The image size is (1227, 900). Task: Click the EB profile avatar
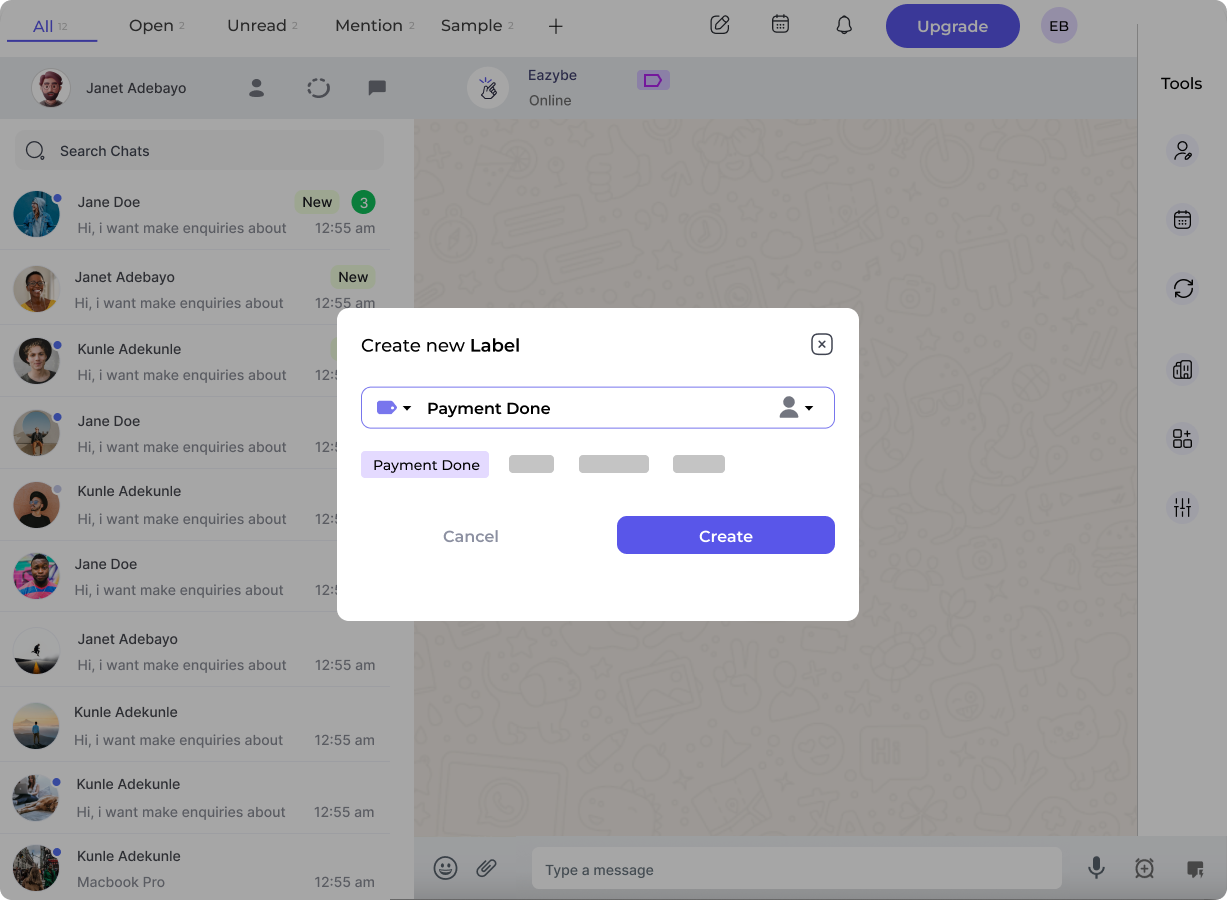coord(1059,26)
